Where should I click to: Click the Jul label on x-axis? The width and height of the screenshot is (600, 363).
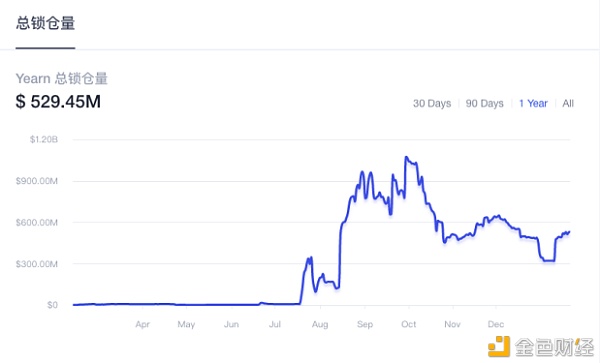(275, 324)
